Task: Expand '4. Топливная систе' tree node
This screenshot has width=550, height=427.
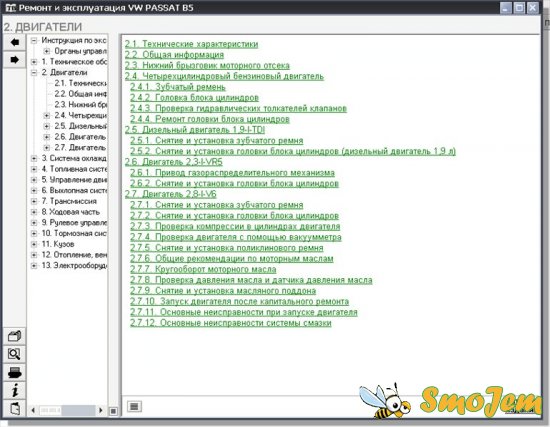Action: click(34, 169)
